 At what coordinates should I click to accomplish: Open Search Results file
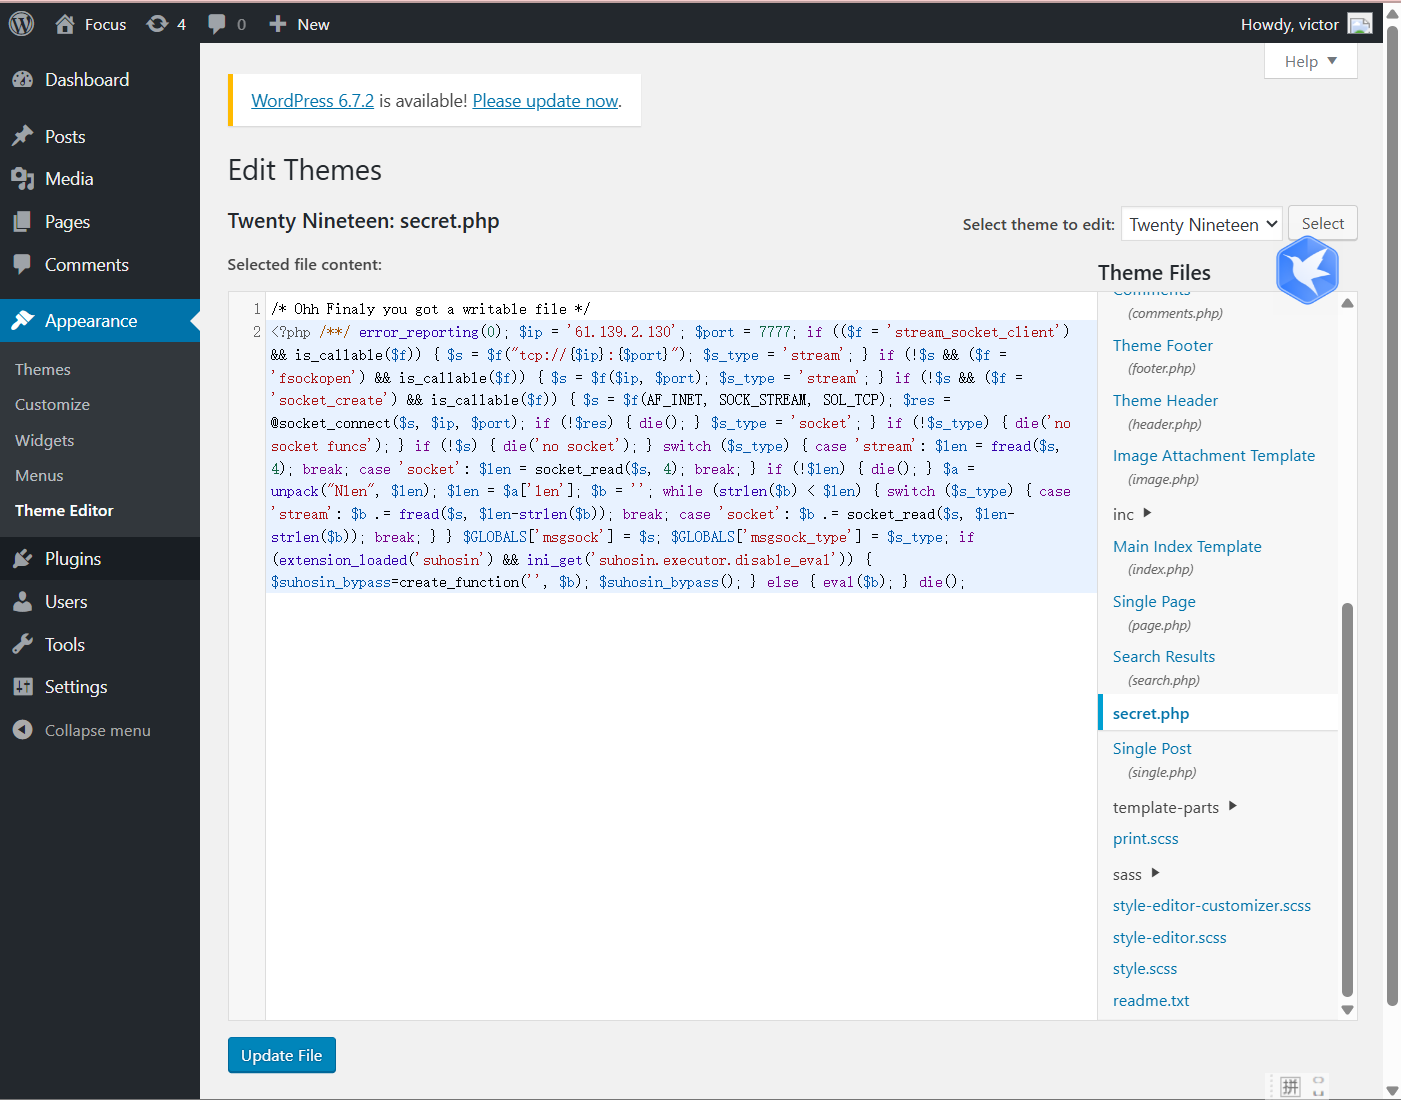pos(1164,656)
